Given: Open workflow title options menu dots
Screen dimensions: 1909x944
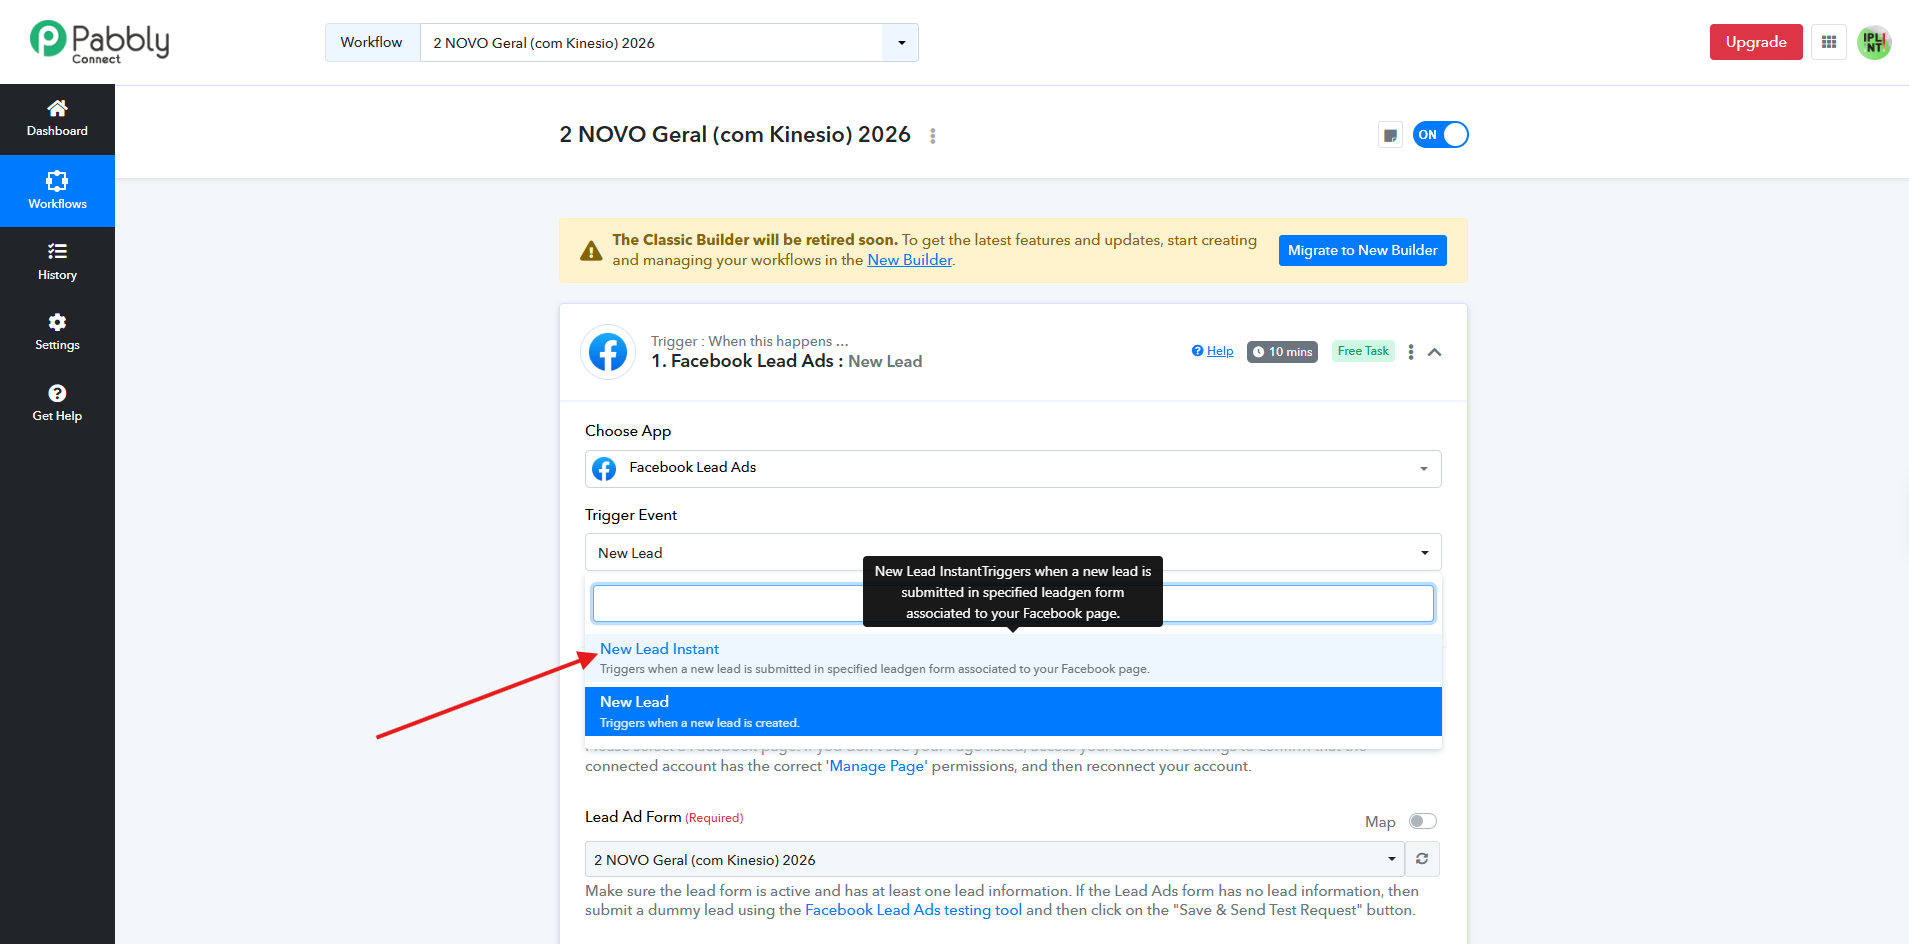Looking at the screenshot, I should coord(933,136).
